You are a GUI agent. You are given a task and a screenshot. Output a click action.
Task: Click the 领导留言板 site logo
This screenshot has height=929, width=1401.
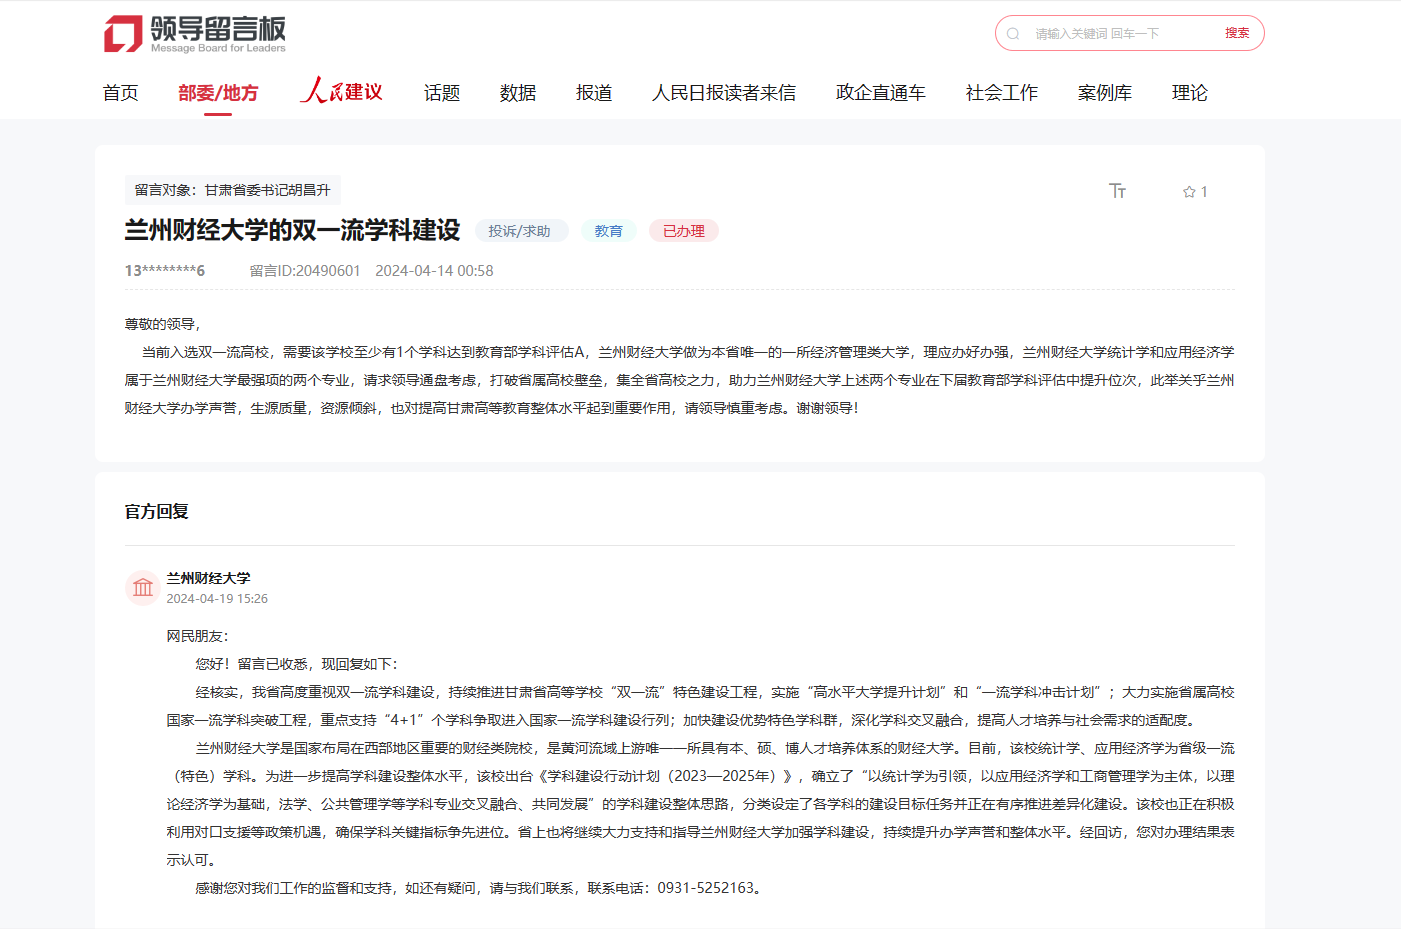pos(195,34)
